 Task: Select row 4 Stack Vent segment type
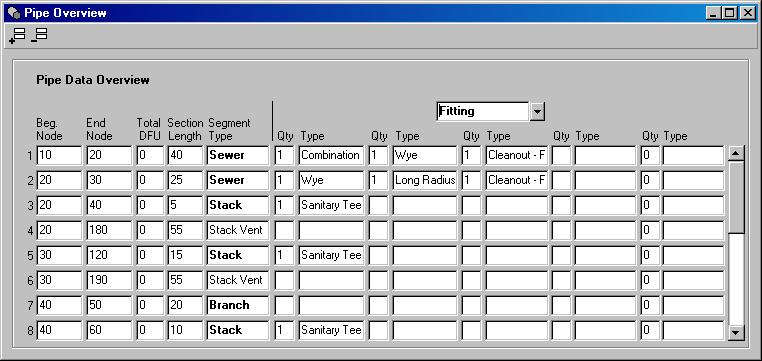point(238,230)
